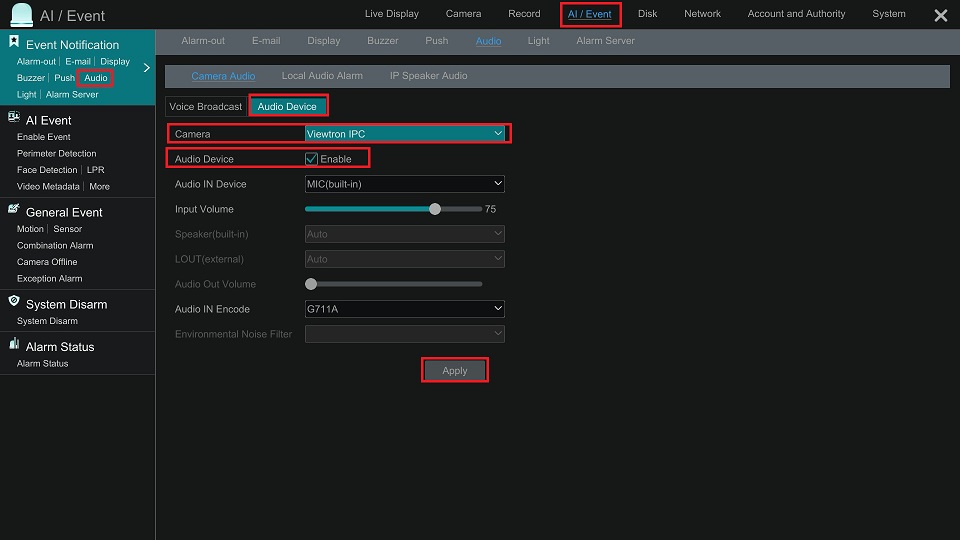Click Alarm Server link in the sidebar
960x540 pixels.
72,94
